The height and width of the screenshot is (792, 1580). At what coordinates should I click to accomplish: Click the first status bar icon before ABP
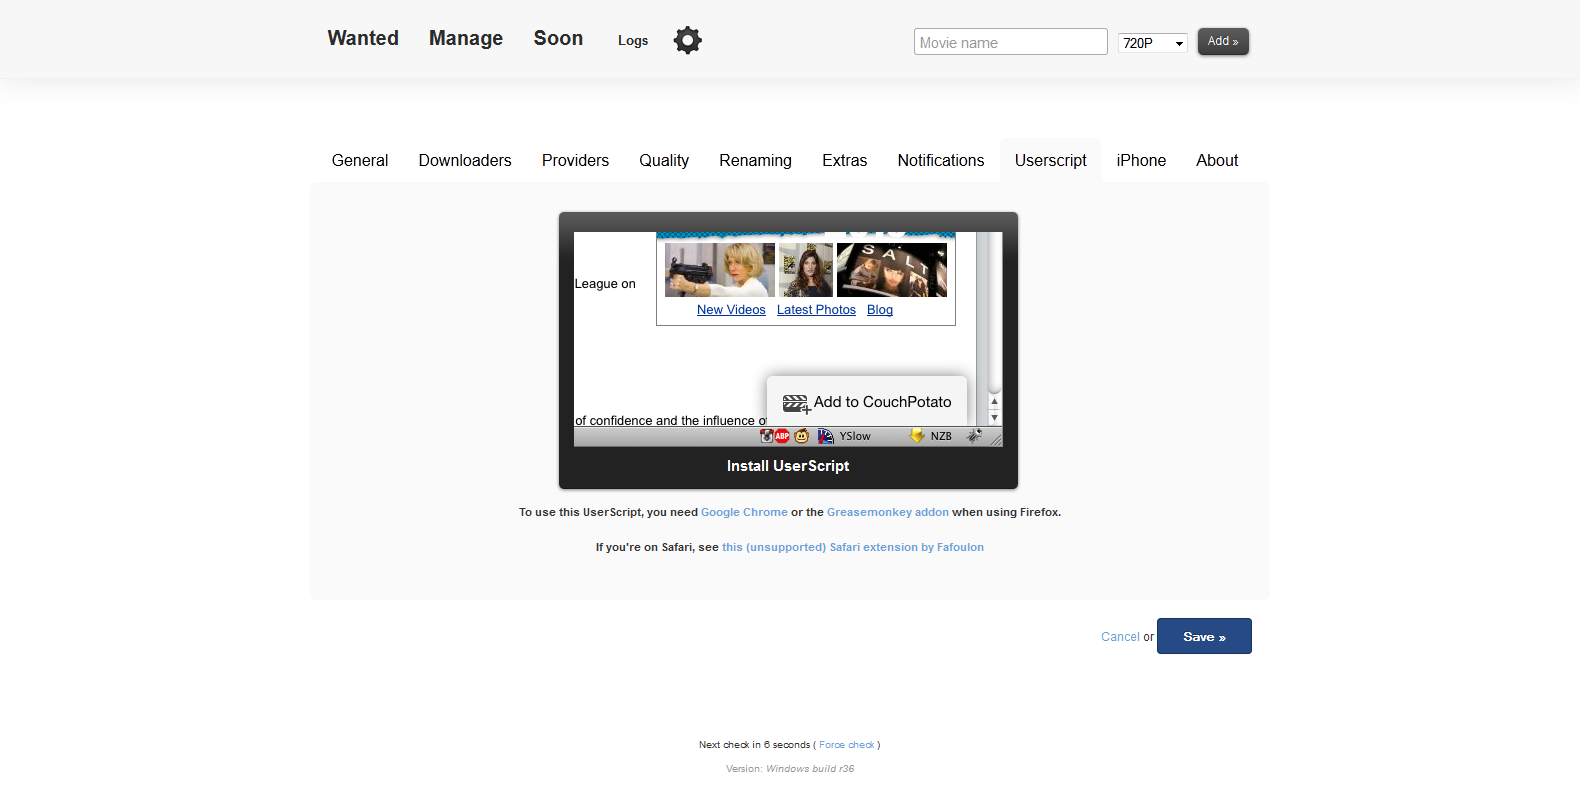click(x=767, y=436)
